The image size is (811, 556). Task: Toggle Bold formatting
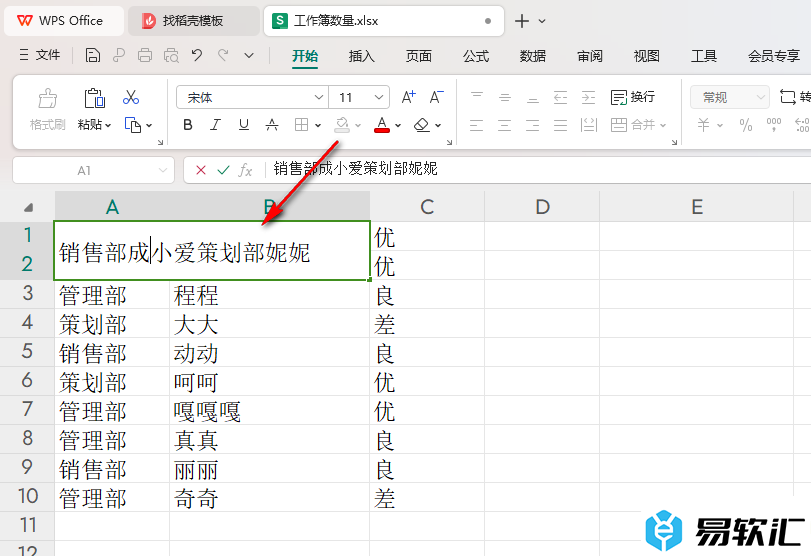(188, 125)
